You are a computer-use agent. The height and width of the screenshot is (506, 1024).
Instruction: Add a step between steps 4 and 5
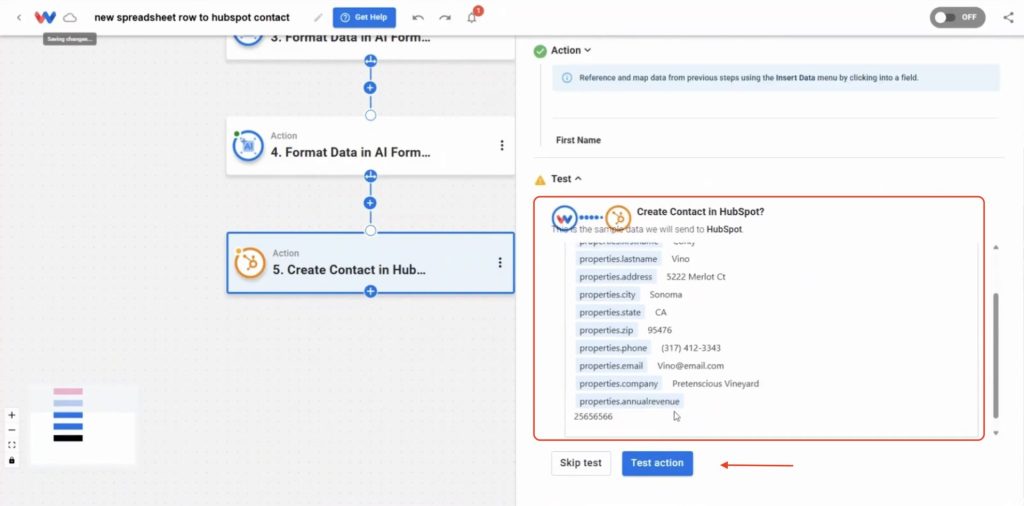coord(370,203)
